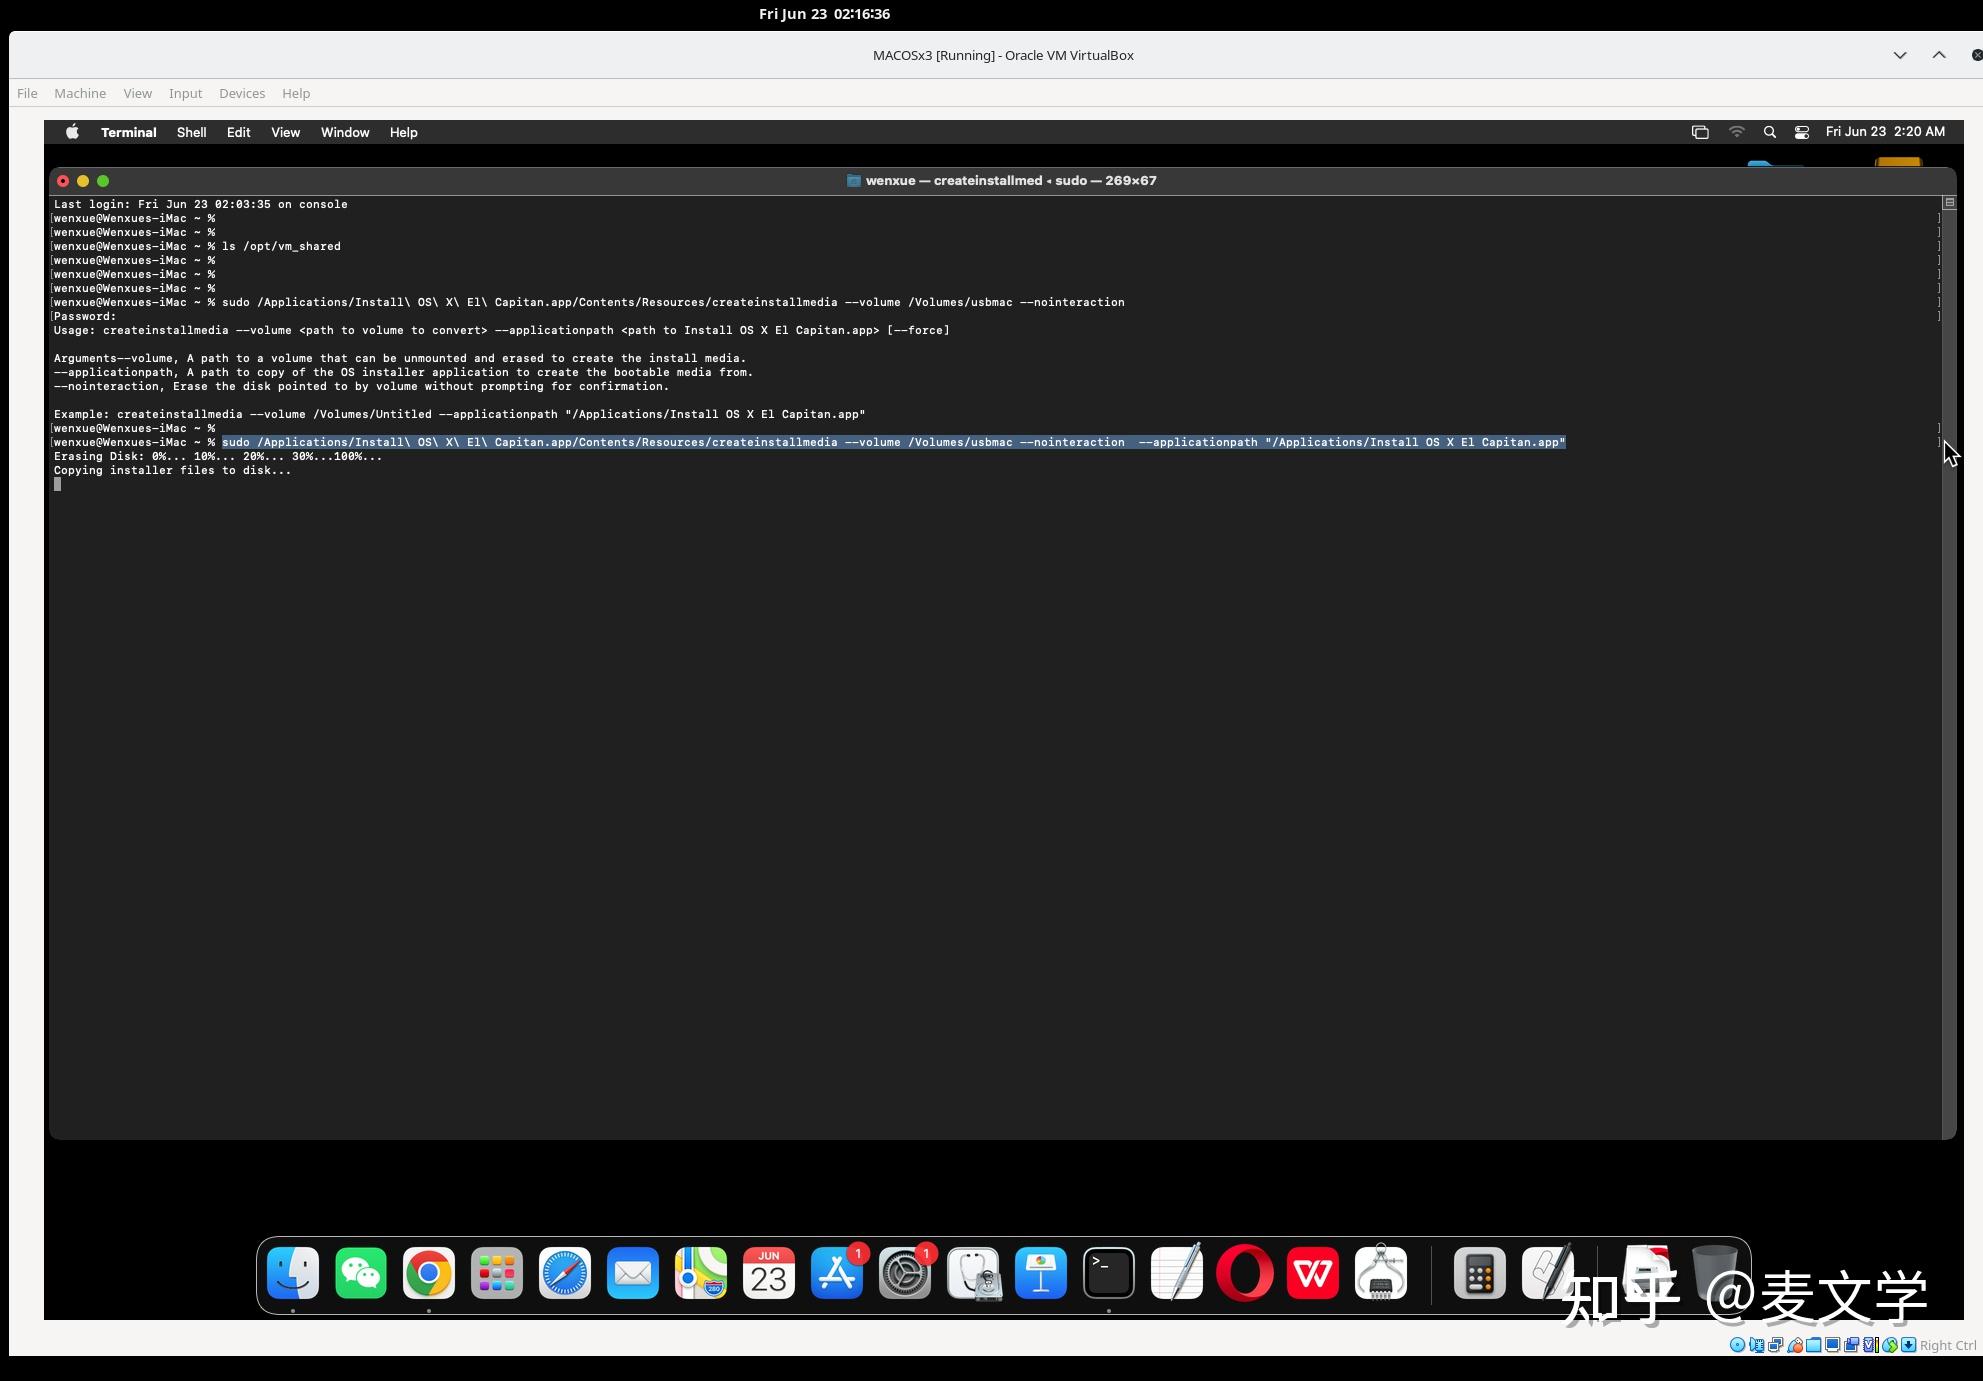Open the Shell menu in Terminal
Viewport: 1983px width, 1381px height.
point(191,132)
